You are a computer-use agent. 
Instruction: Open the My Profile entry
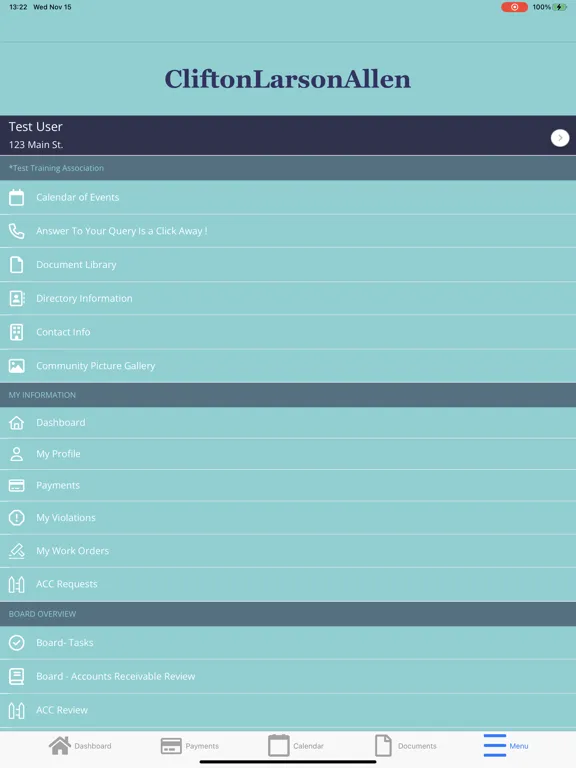click(288, 454)
